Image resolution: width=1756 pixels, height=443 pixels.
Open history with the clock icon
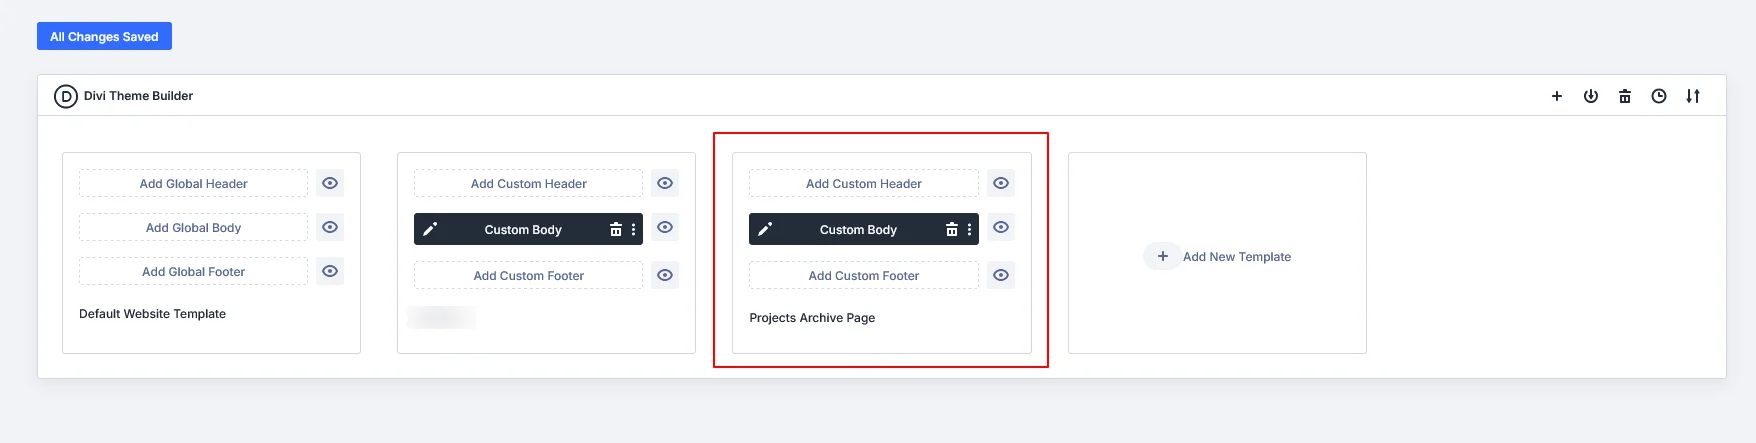[x=1659, y=96]
